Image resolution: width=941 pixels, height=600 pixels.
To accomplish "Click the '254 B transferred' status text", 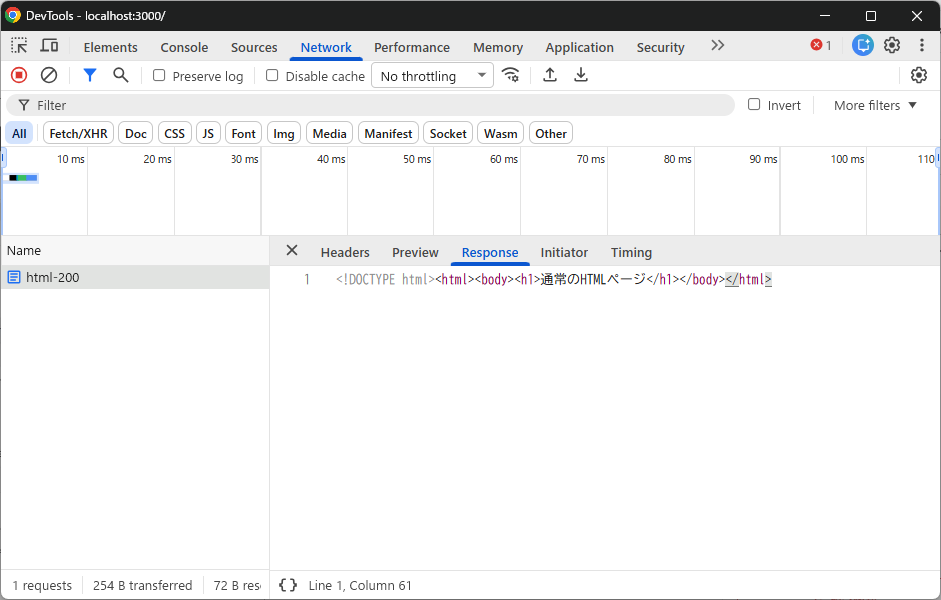I will pyautogui.click(x=142, y=586).
